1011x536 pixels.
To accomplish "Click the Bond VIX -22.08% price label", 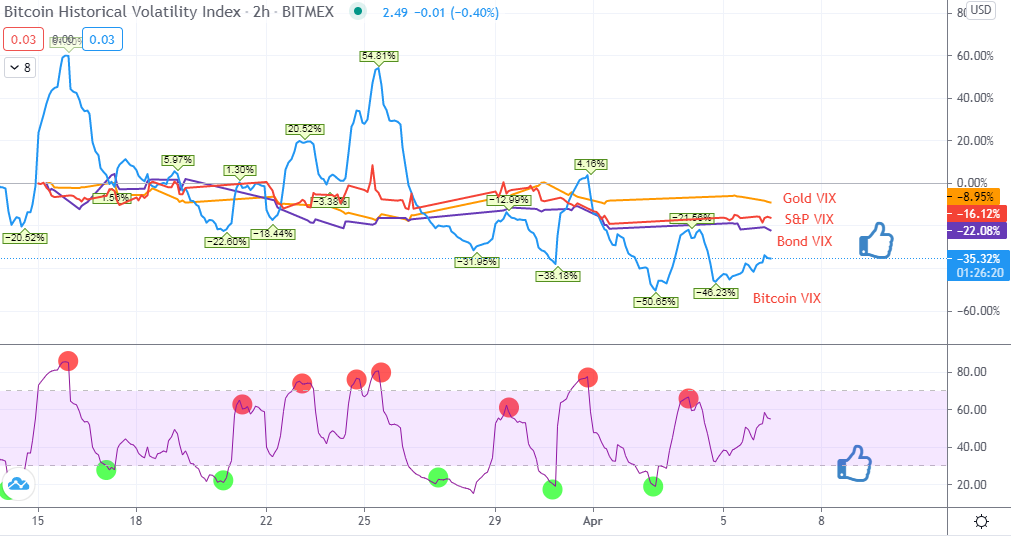I will 976,230.
